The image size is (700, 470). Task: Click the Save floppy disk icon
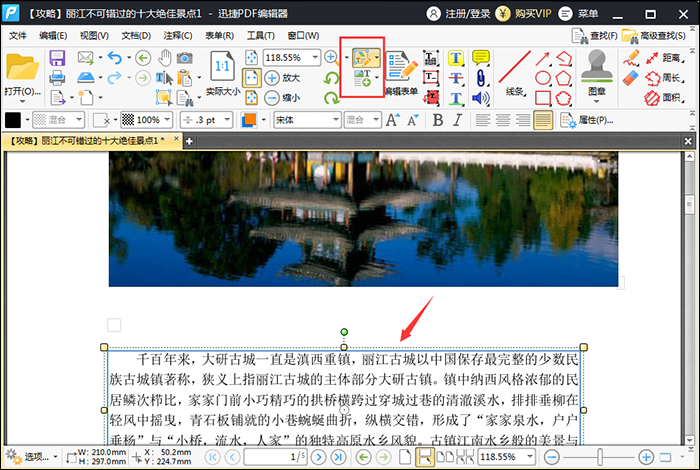point(57,58)
